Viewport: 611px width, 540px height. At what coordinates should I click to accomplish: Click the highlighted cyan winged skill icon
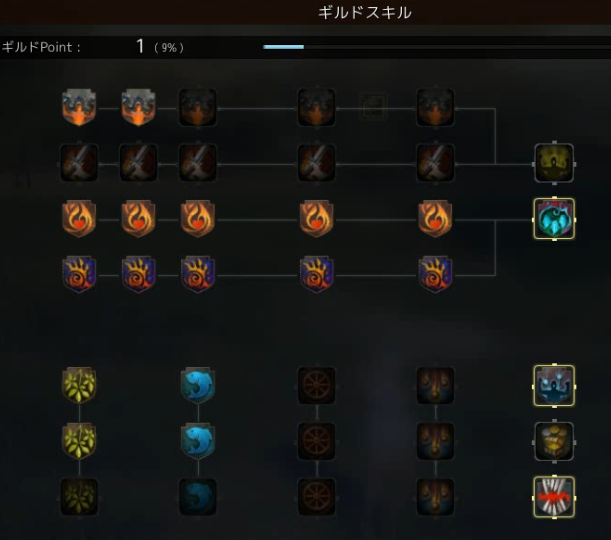click(x=554, y=219)
